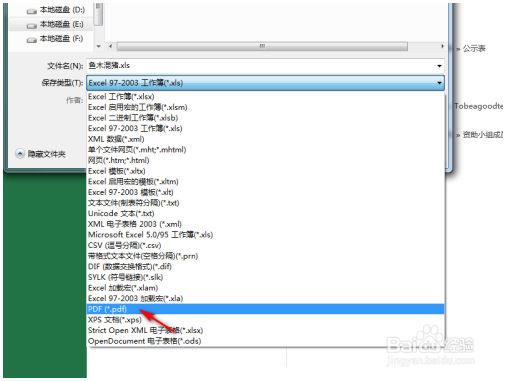Select Excel 模板(*.xltx) option
This screenshot has height=381, width=506.
(265, 171)
